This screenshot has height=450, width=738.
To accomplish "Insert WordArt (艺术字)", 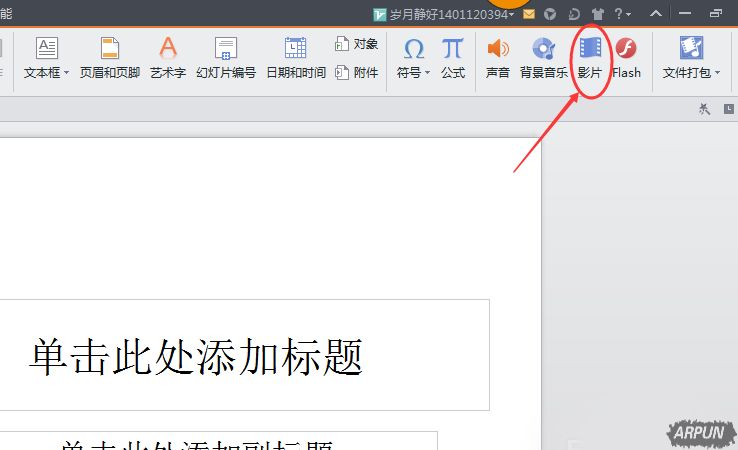I will click(168, 57).
